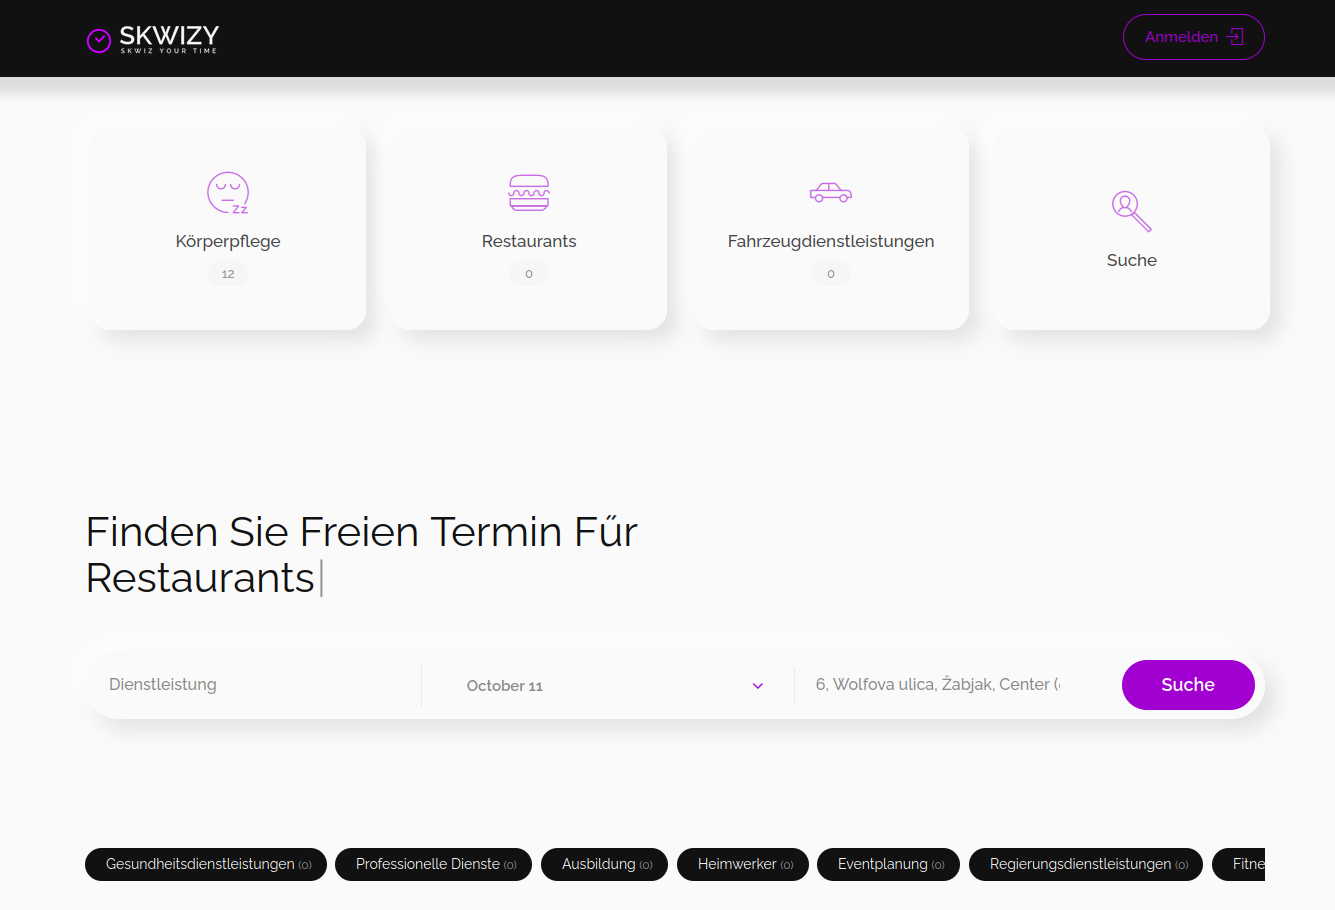This screenshot has width=1335, height=910.
Task: Click the Skwizy clock logo icon
Action: tap(99, 40)
